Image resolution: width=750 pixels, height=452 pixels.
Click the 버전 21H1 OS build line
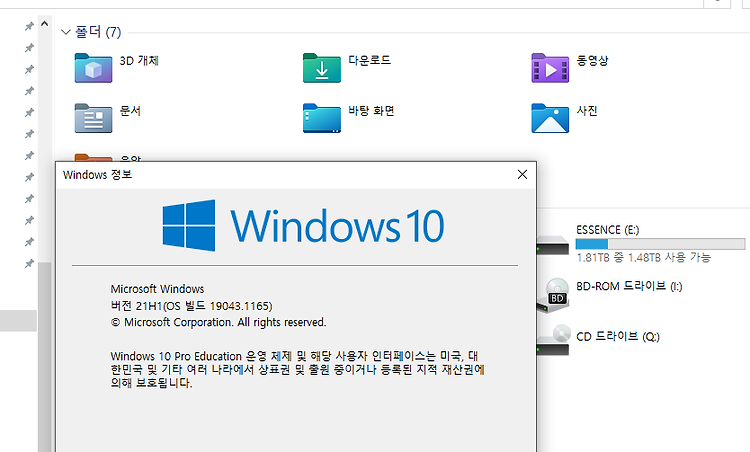click(x=191, y=306)
